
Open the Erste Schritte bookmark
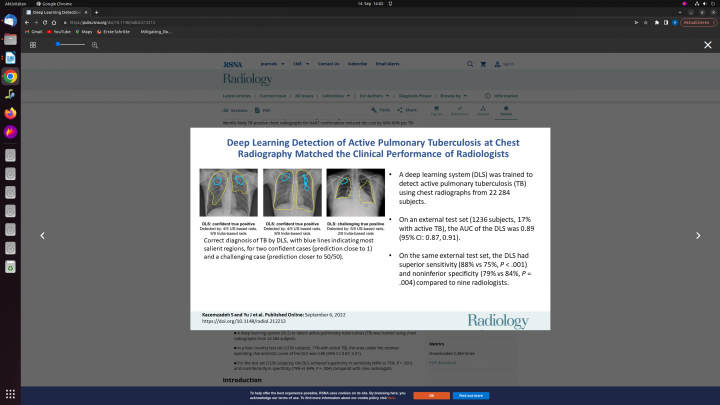pos(113,32)
